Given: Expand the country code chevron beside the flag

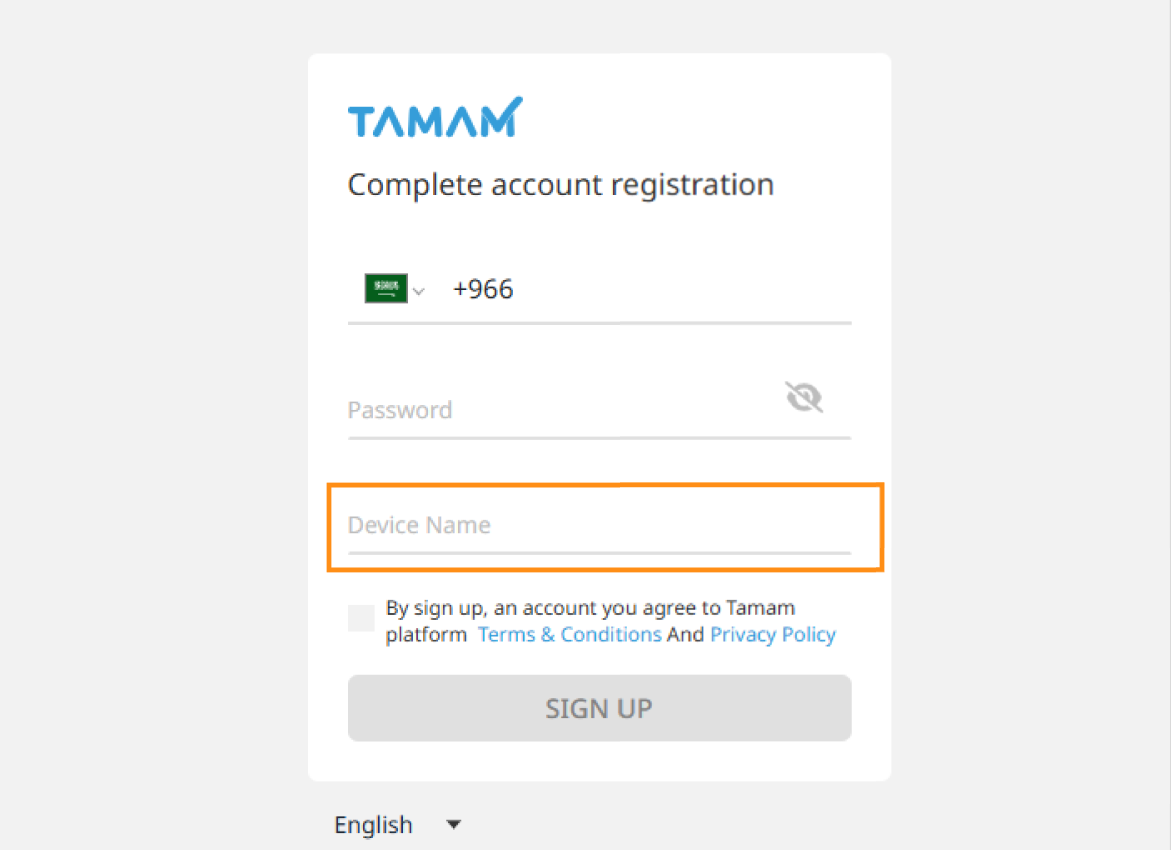Looking at the screenshot, I should point(419,291).
